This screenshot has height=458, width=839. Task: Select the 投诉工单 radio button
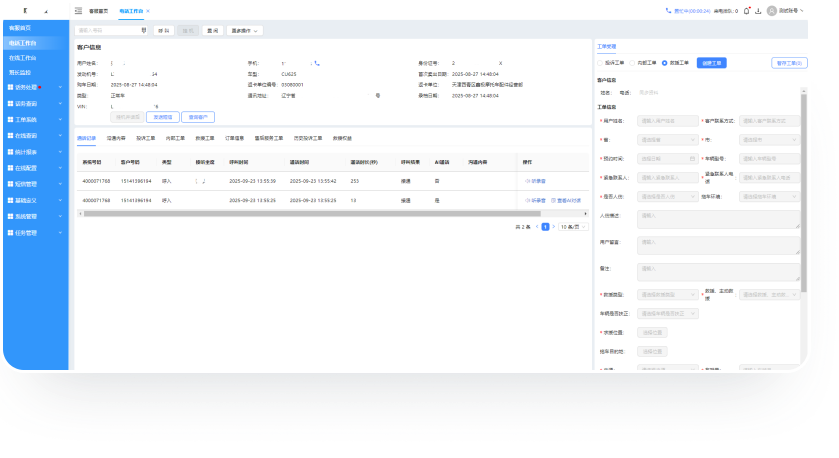pyautogui.click(x=600, y=62)
